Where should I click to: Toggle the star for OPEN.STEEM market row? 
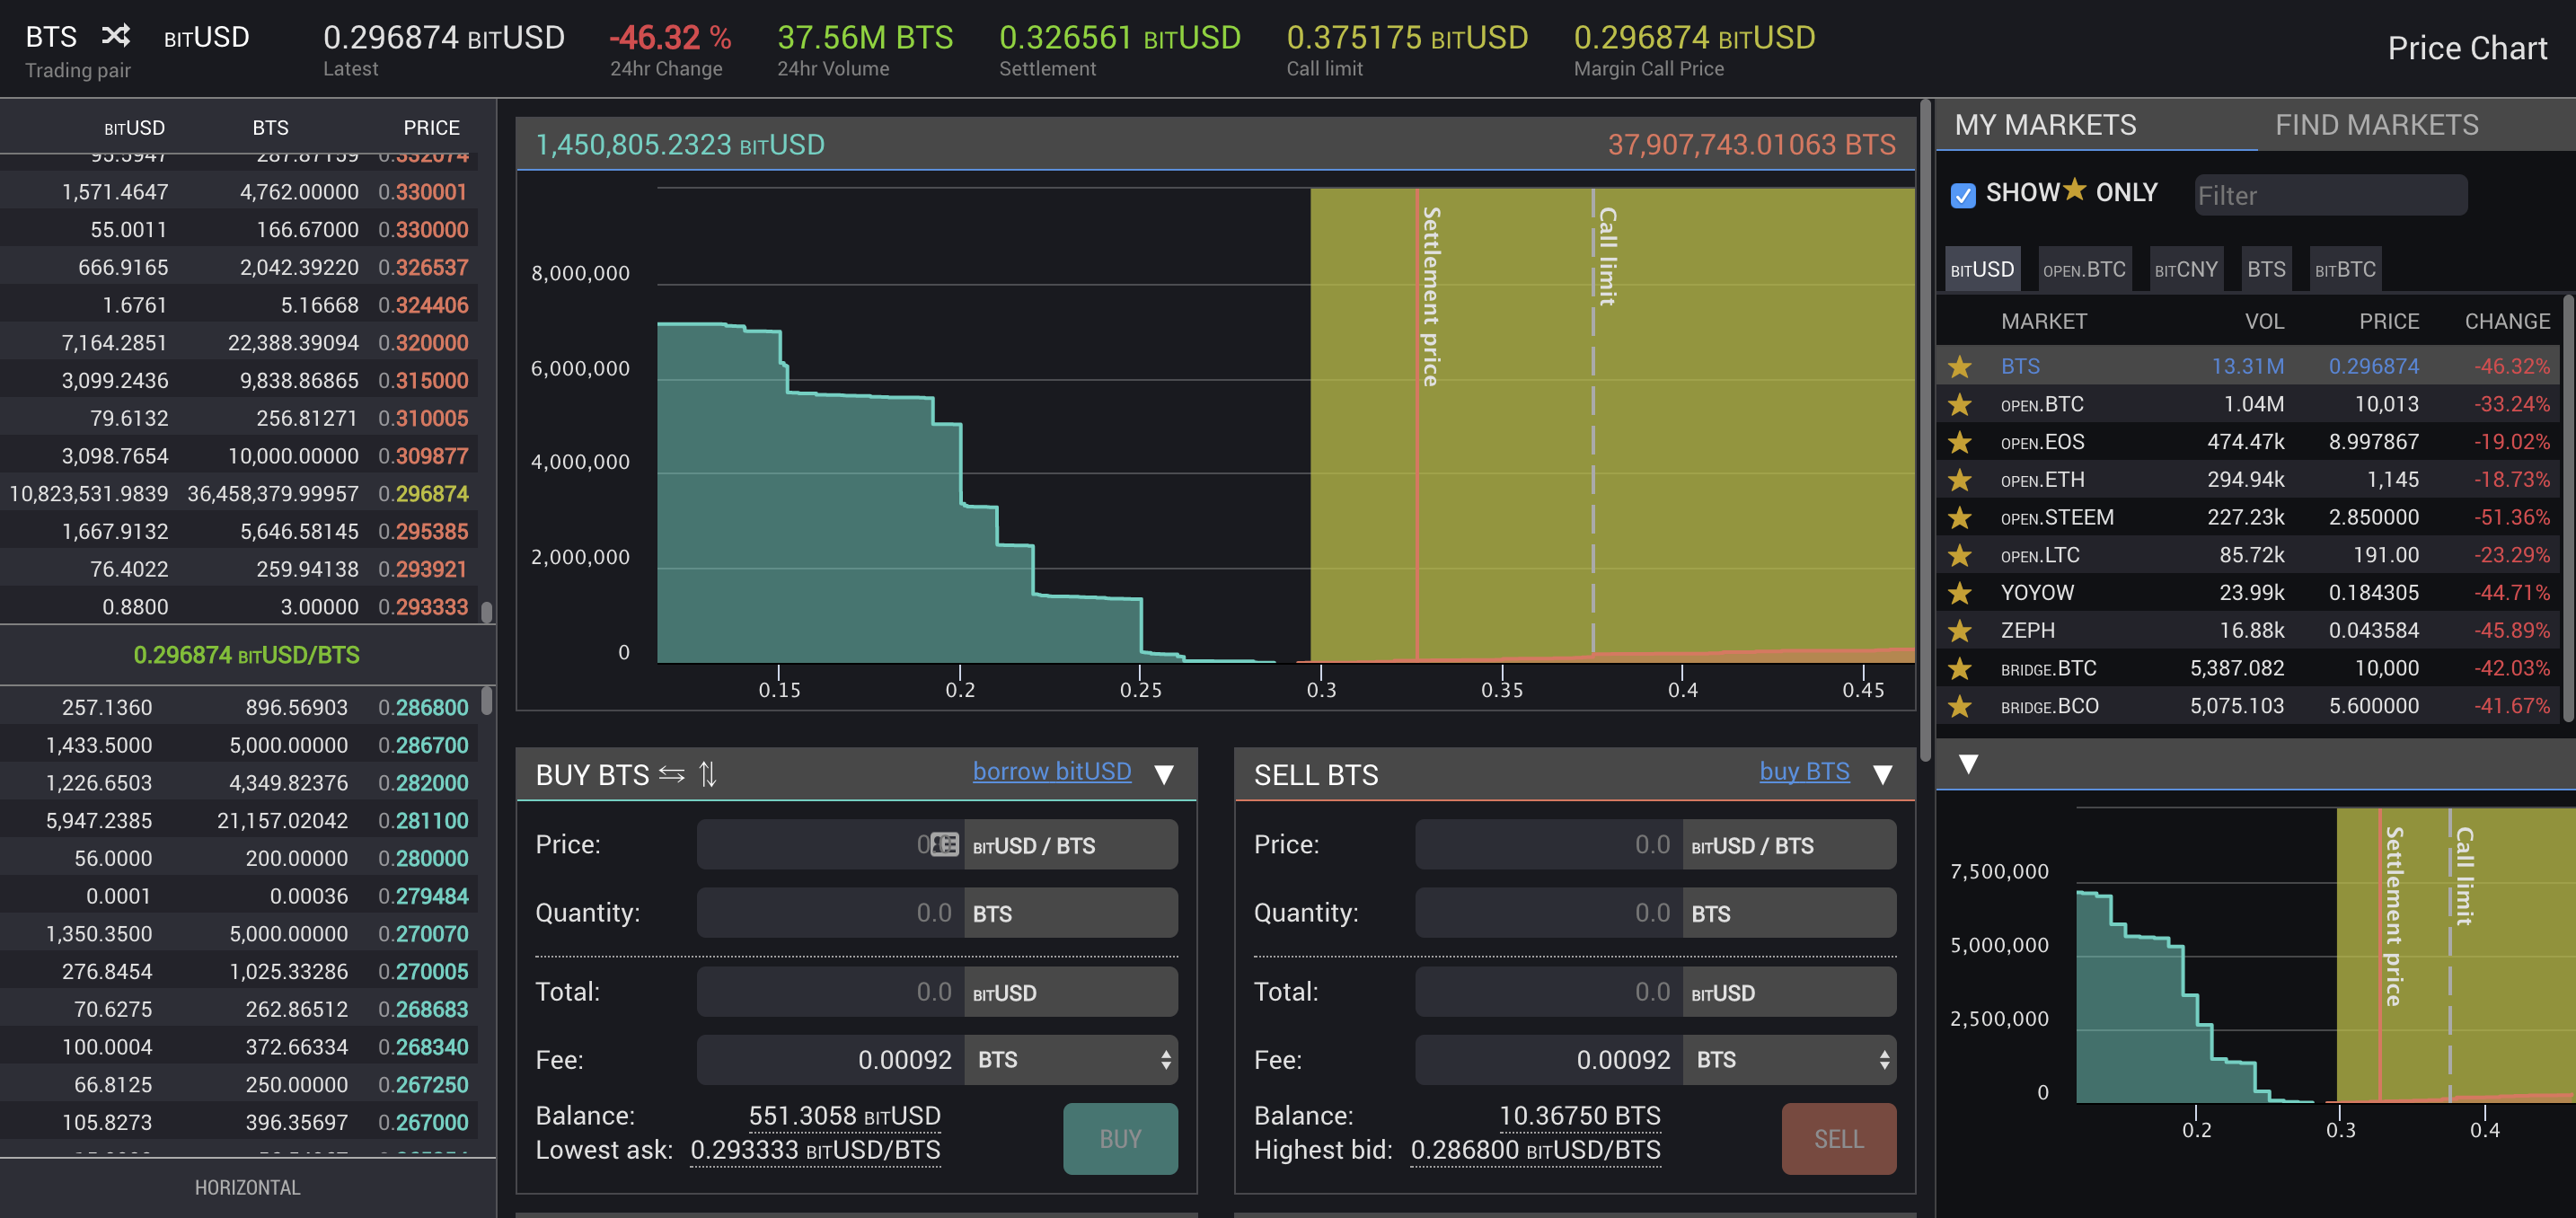(1960, 518)
